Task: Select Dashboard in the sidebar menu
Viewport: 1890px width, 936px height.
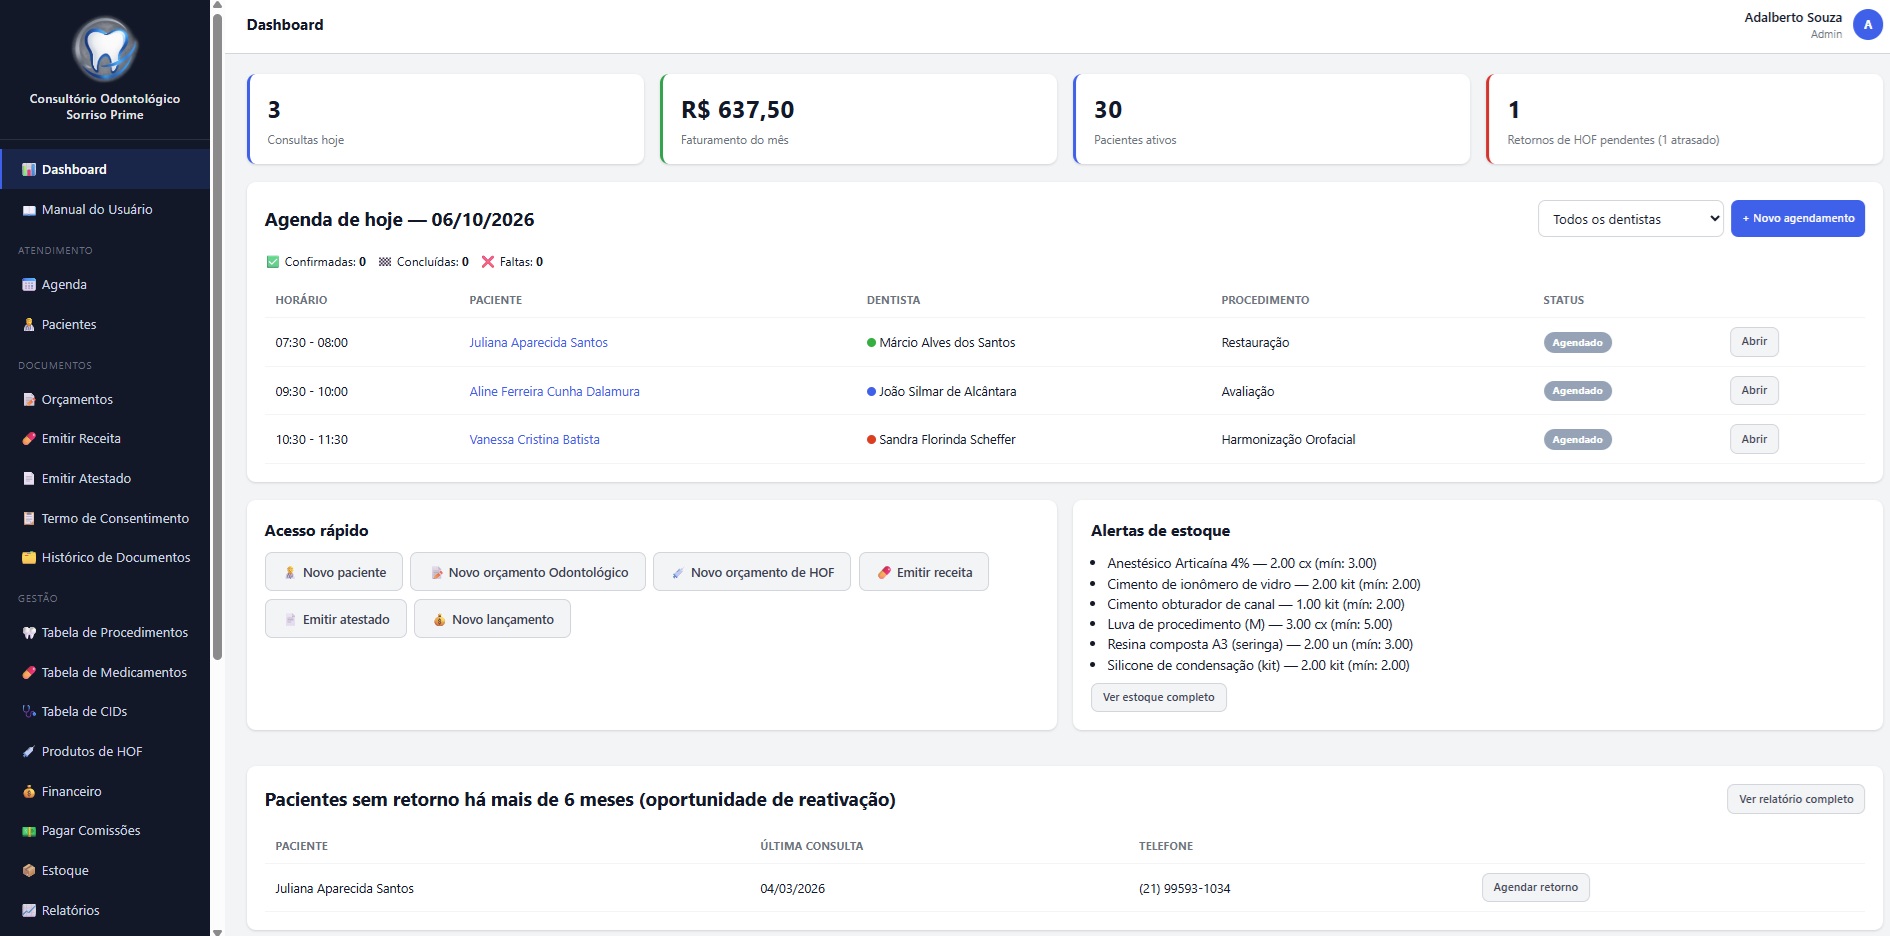Action: pyautogui.click(x=105, y=169)
